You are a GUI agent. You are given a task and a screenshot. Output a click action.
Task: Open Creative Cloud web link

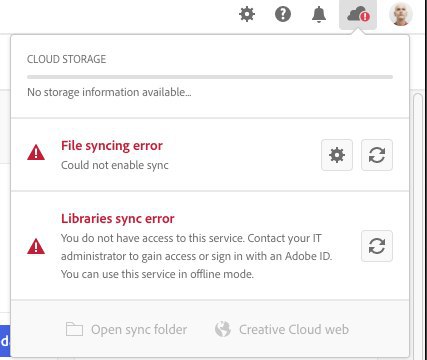(282, 329)
